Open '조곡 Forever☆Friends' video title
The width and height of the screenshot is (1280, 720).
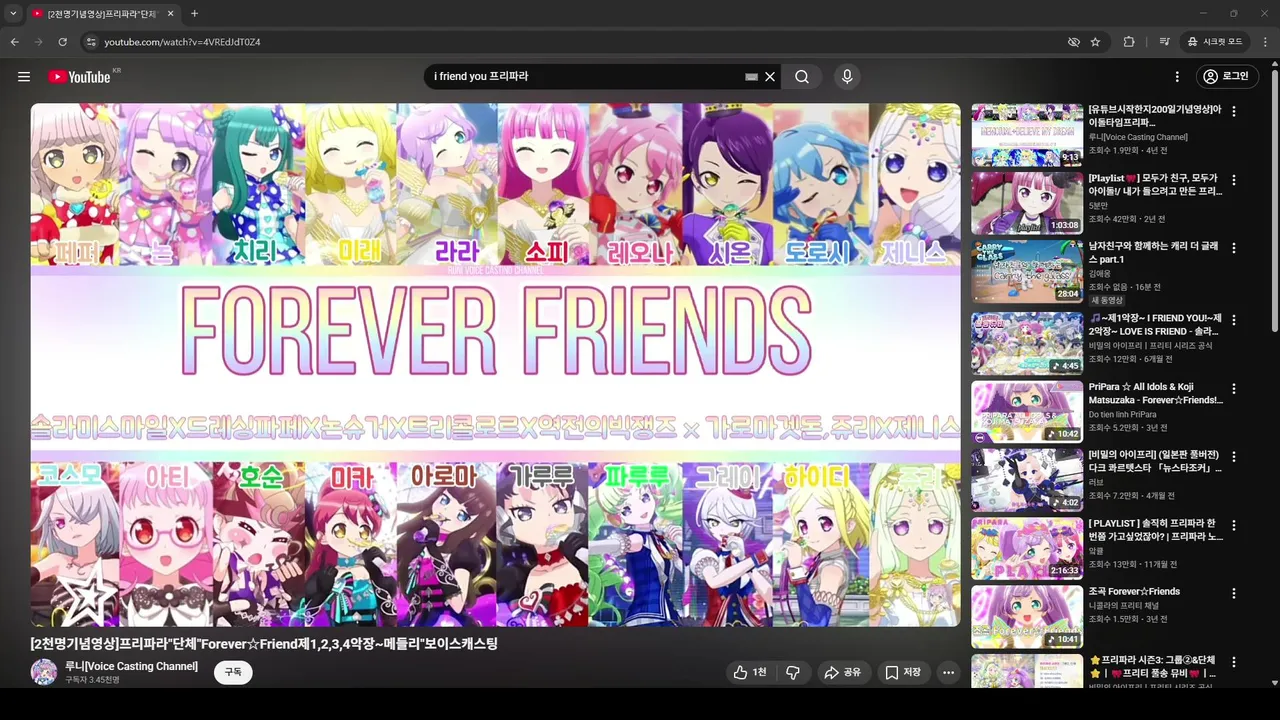[1134, 591]
